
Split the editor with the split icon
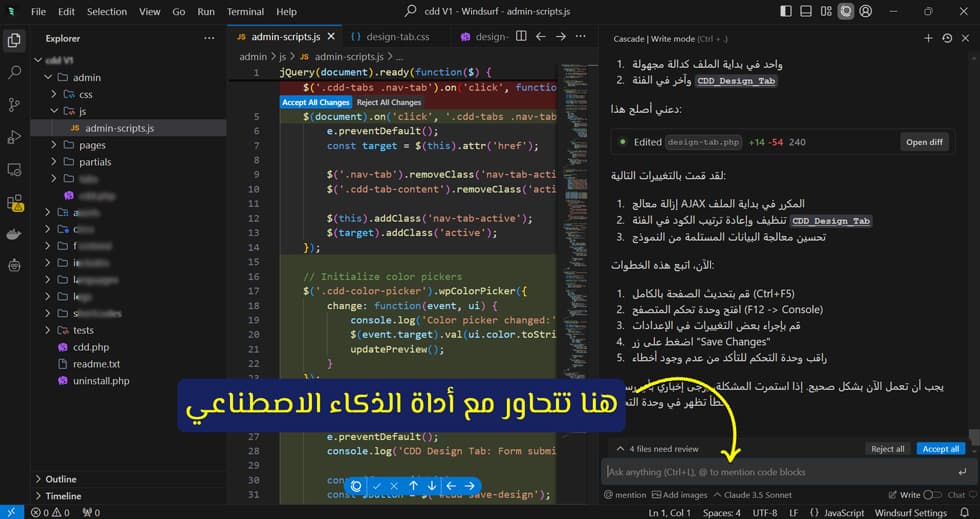(521, 36)
